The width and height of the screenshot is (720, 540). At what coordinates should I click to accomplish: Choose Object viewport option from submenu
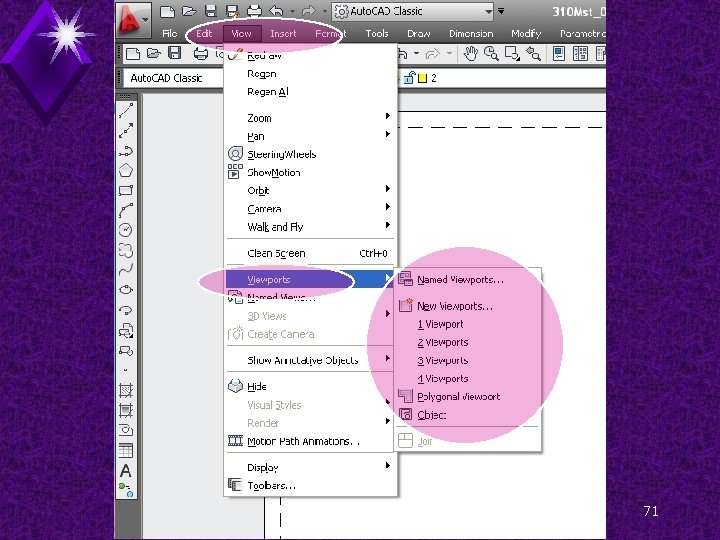coord(468,415)
